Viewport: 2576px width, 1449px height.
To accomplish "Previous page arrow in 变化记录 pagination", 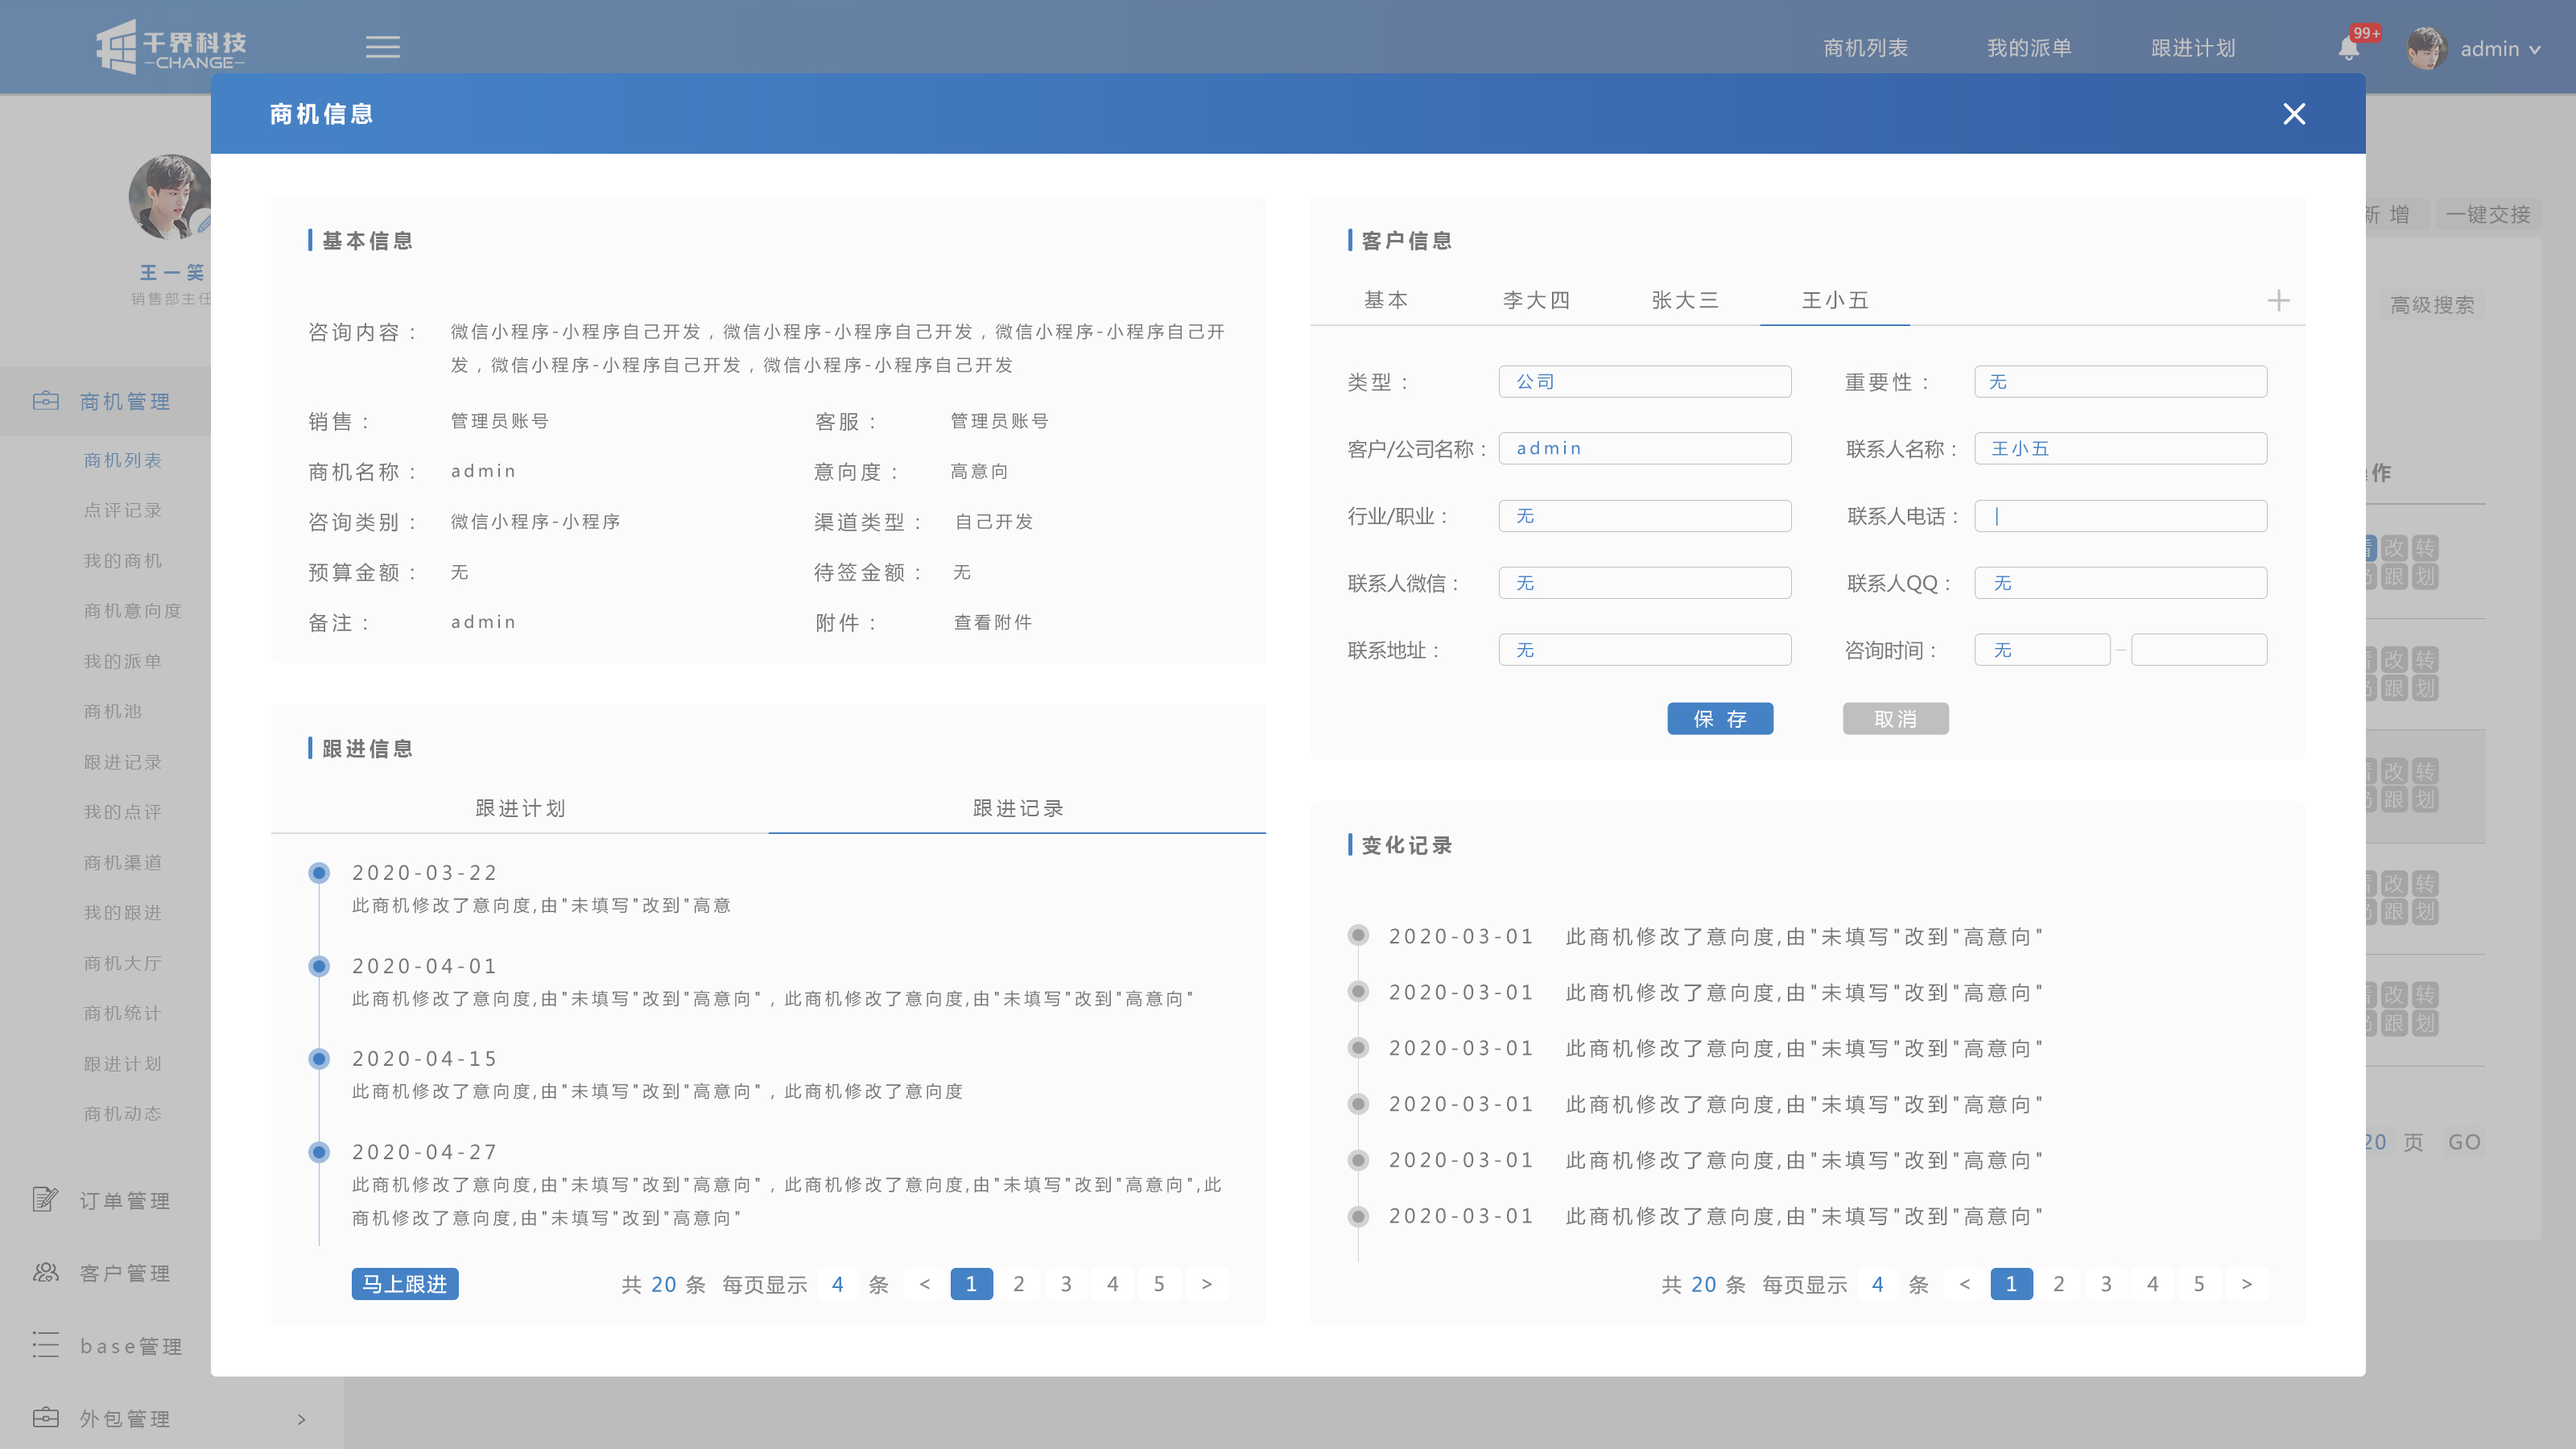I will (x=1964, y=1284).
